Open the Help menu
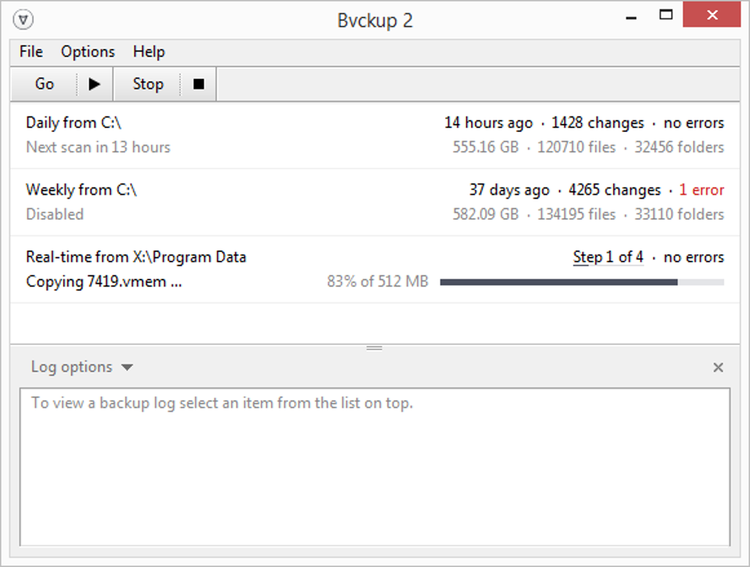 pos(149,52)
